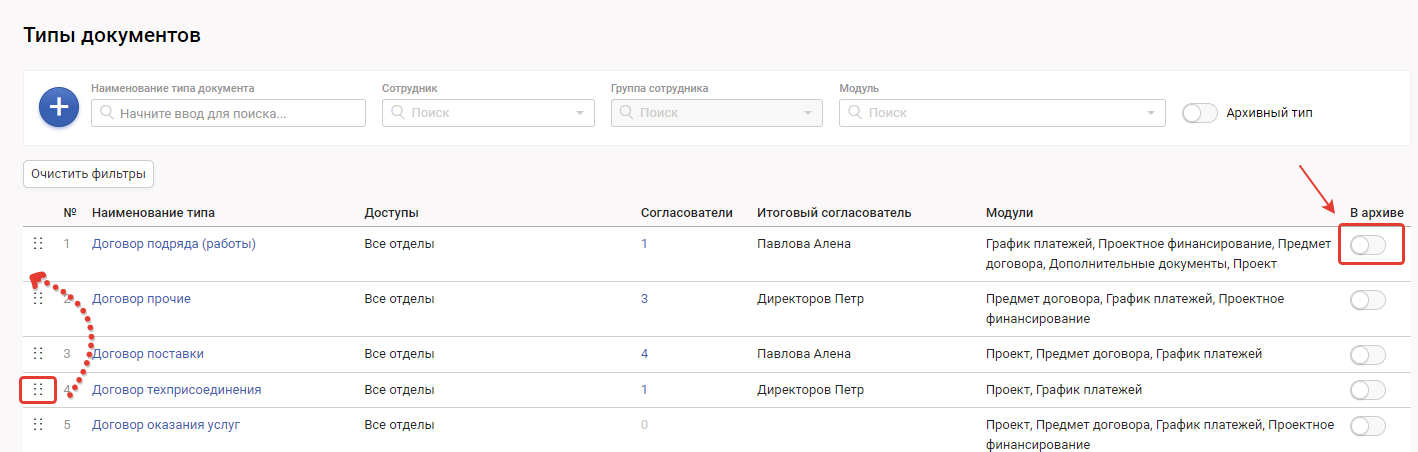Open the Группа сотрудника dropdown
This screenshot has width=1418, height=452.
716,113
